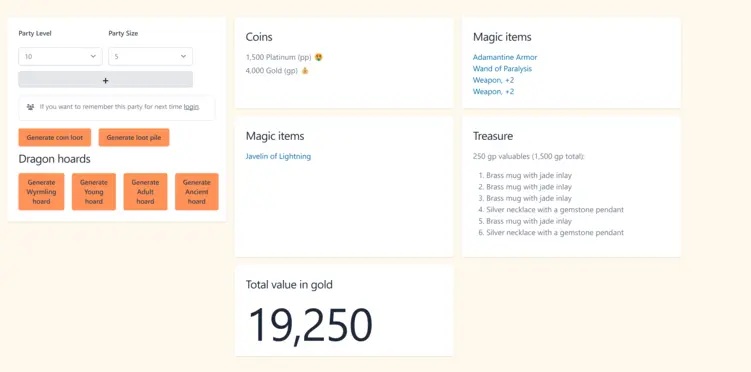Click the money bag emoji beside 4,000 Gold

coord(305,71)
